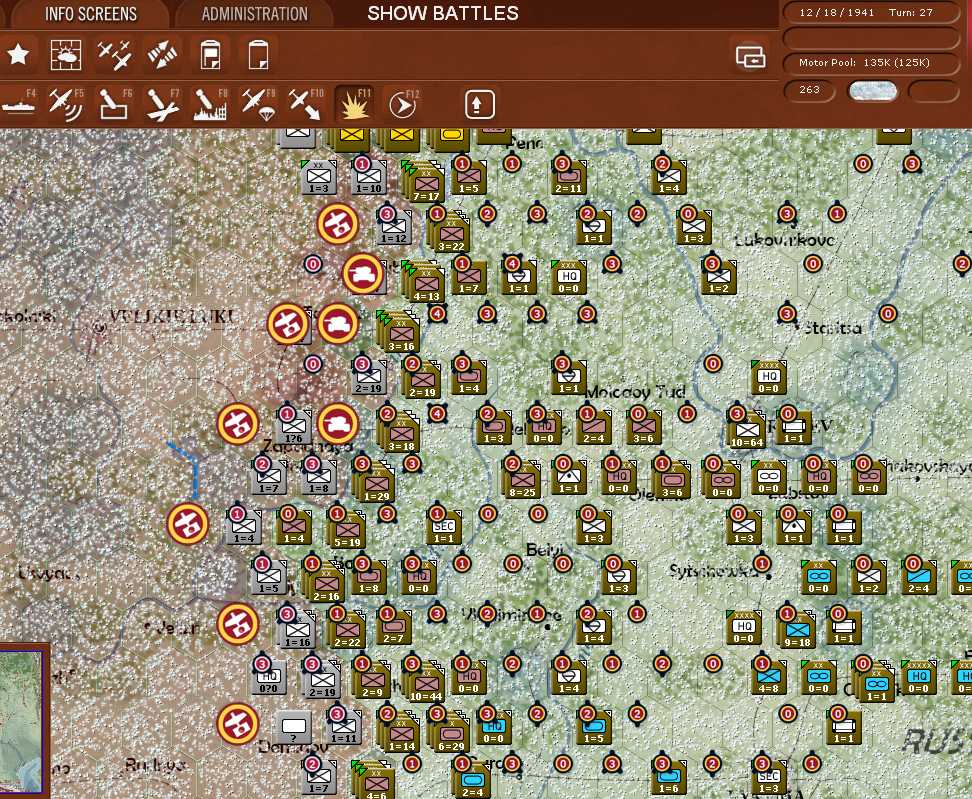The image size is (972, 799).
Task: Select the F8 bomb city mode icon
Action: 211,104
